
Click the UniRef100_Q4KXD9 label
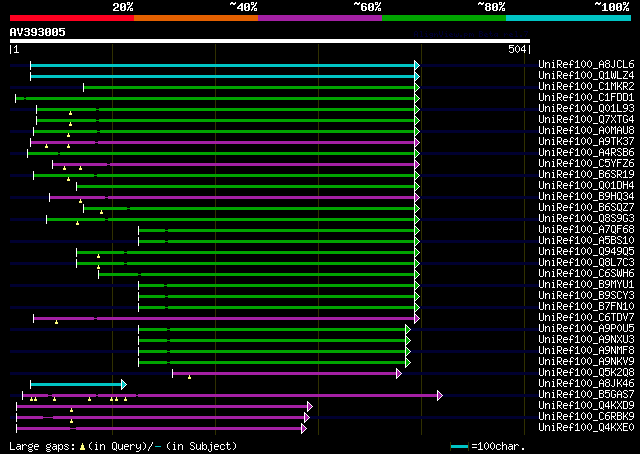(586, 406)
